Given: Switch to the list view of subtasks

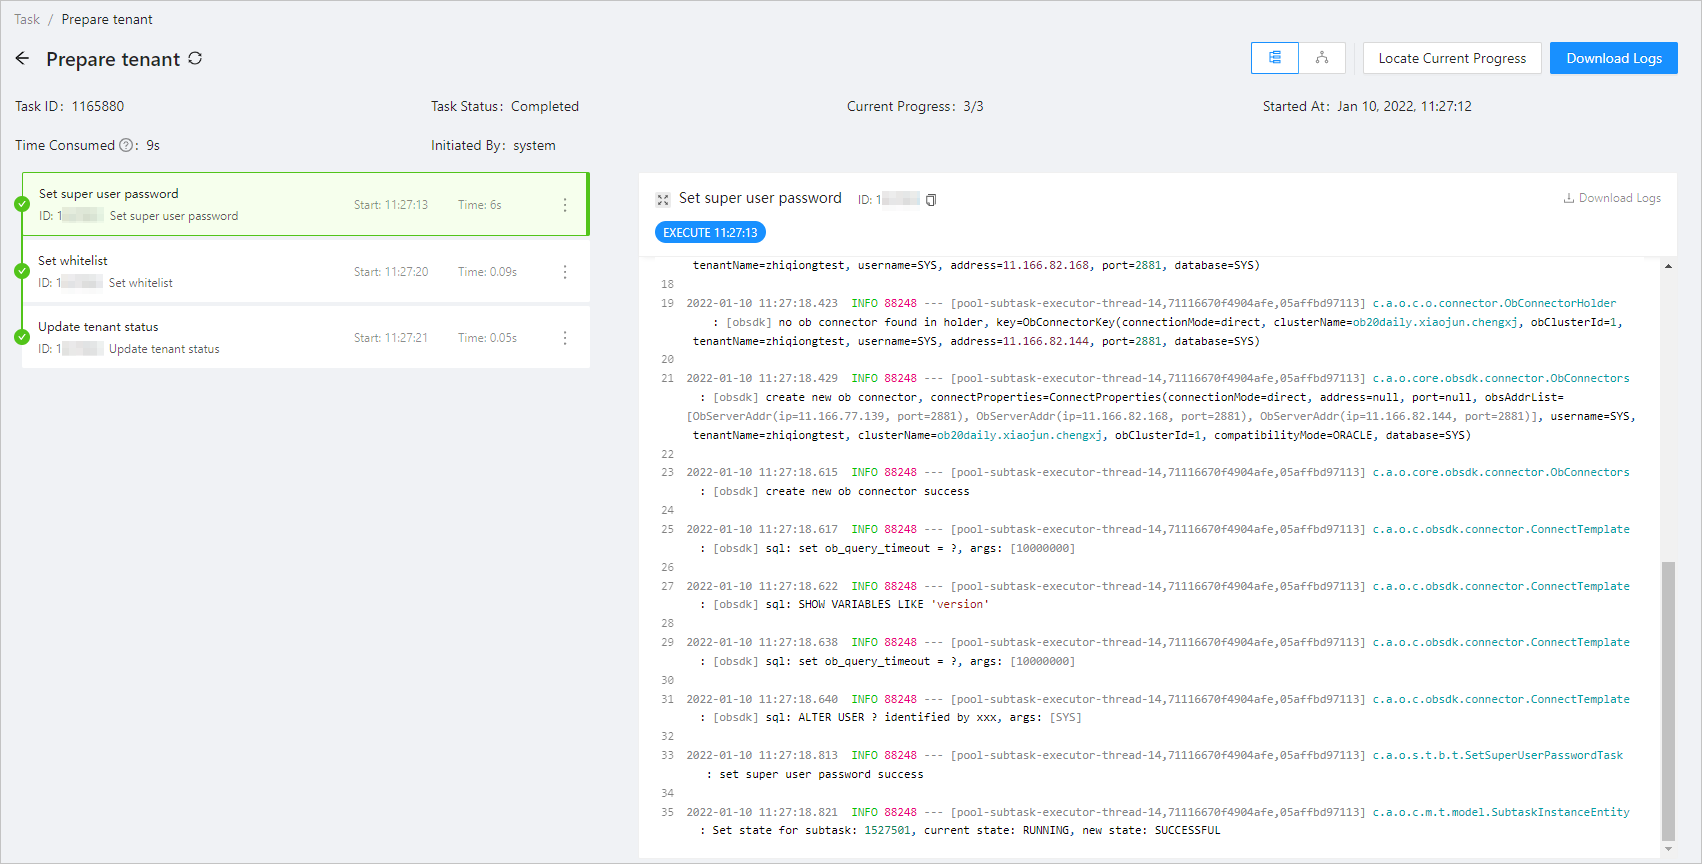Looking at the screenshot, I should (x=1275, y=58).
